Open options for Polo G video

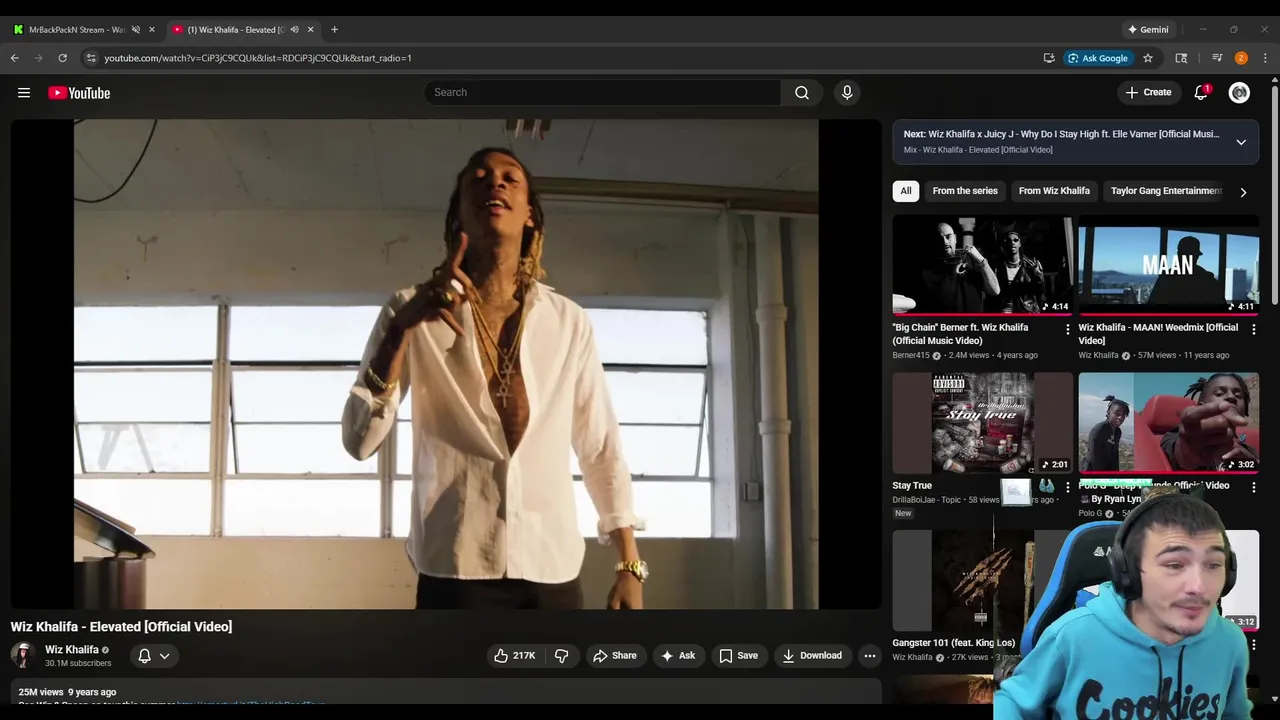pos(1253,487)
